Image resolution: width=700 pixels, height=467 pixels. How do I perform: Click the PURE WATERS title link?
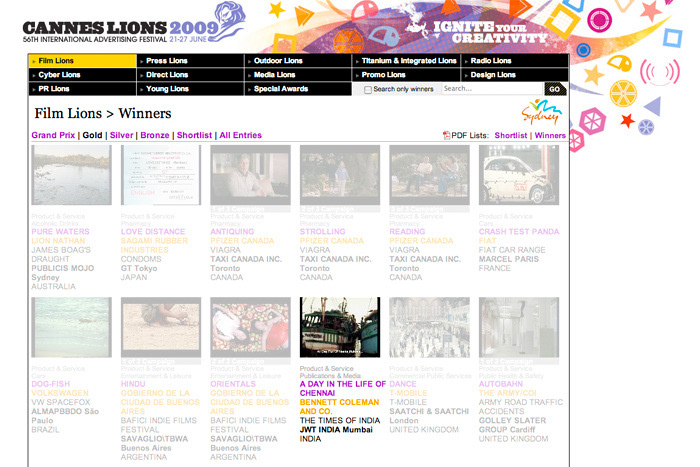tap(60, 232)
